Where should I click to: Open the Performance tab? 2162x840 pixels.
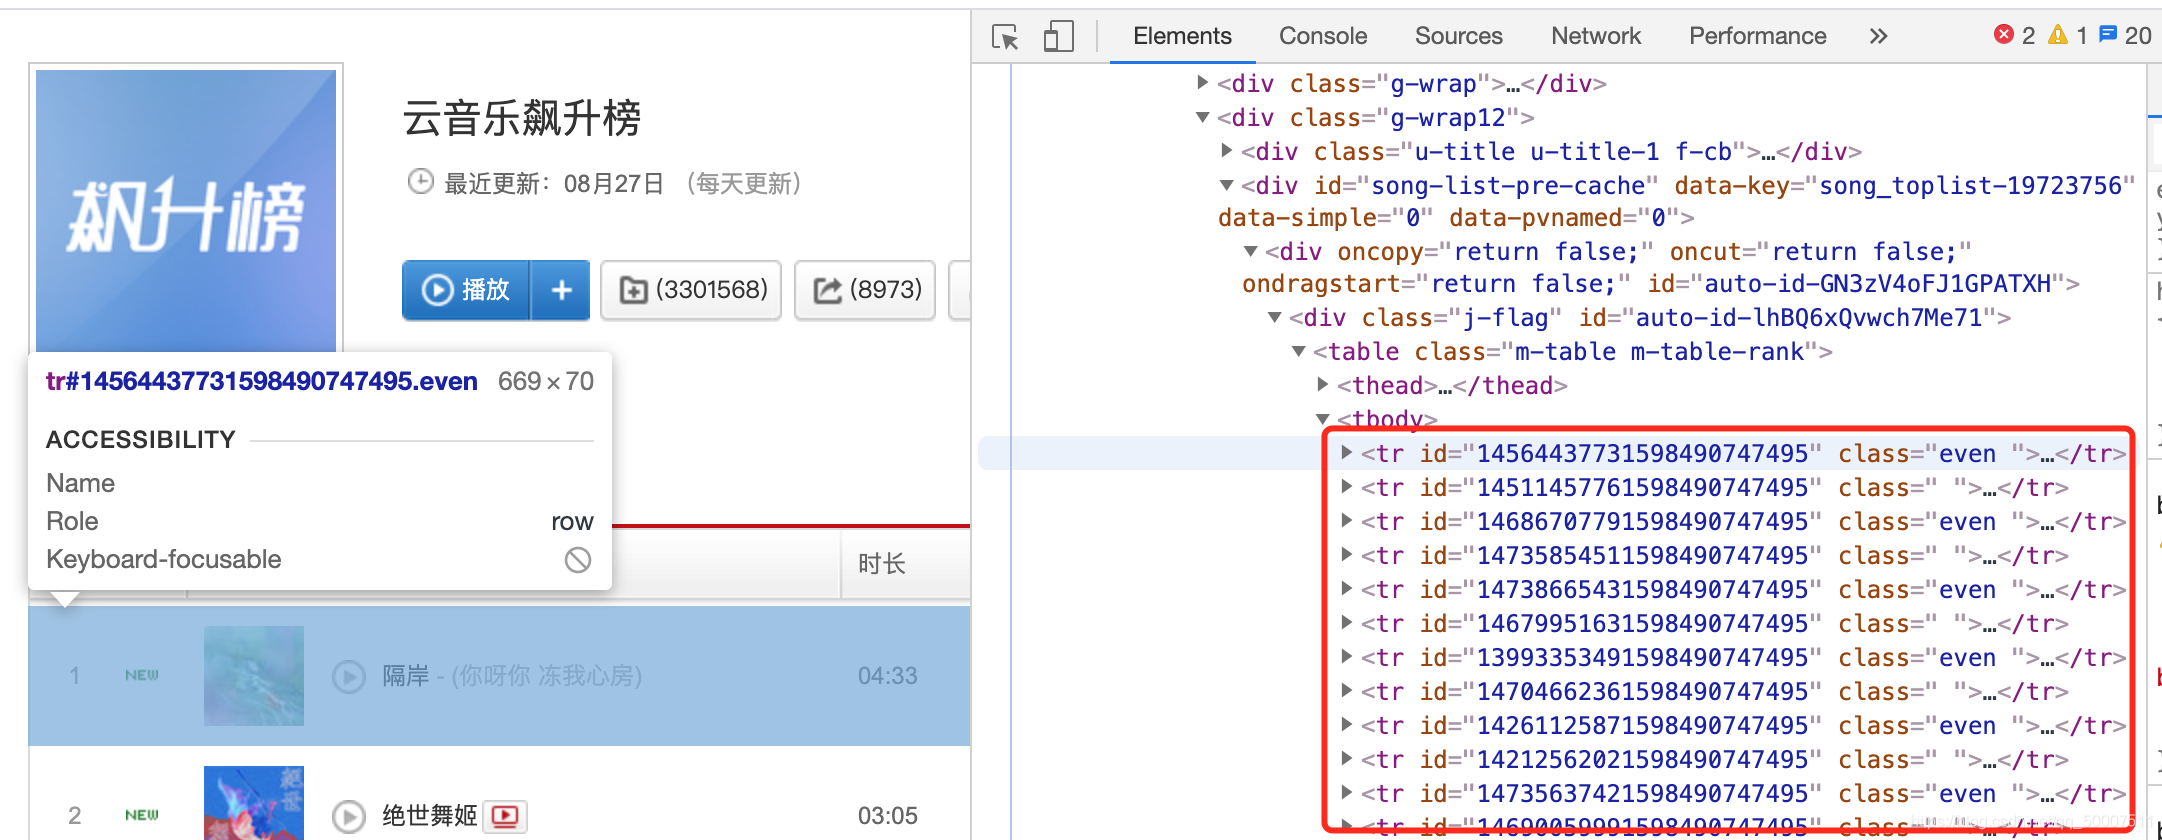pos(1757,36)
